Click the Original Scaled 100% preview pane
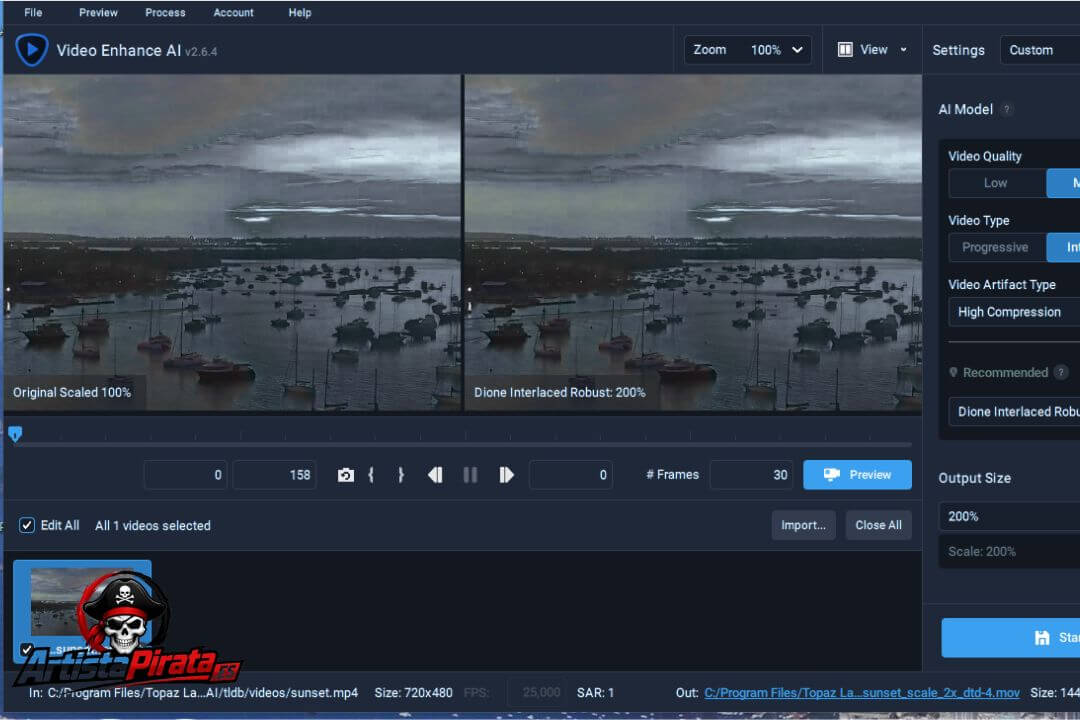The height and width of the screenshot is (720, 1080). 232,243
